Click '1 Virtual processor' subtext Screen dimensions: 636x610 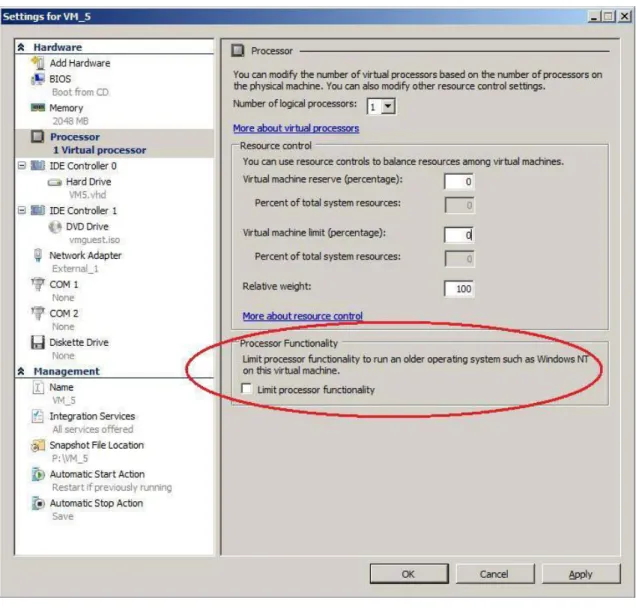tap(99, 150)
